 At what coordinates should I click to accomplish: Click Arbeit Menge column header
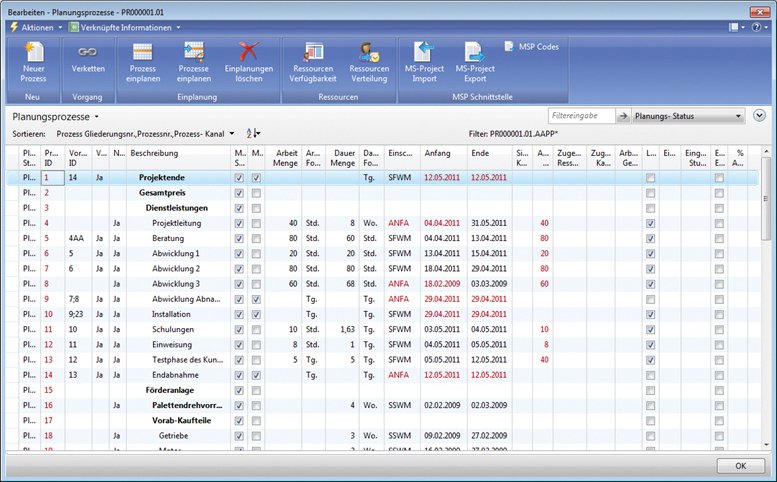(283, 158)
